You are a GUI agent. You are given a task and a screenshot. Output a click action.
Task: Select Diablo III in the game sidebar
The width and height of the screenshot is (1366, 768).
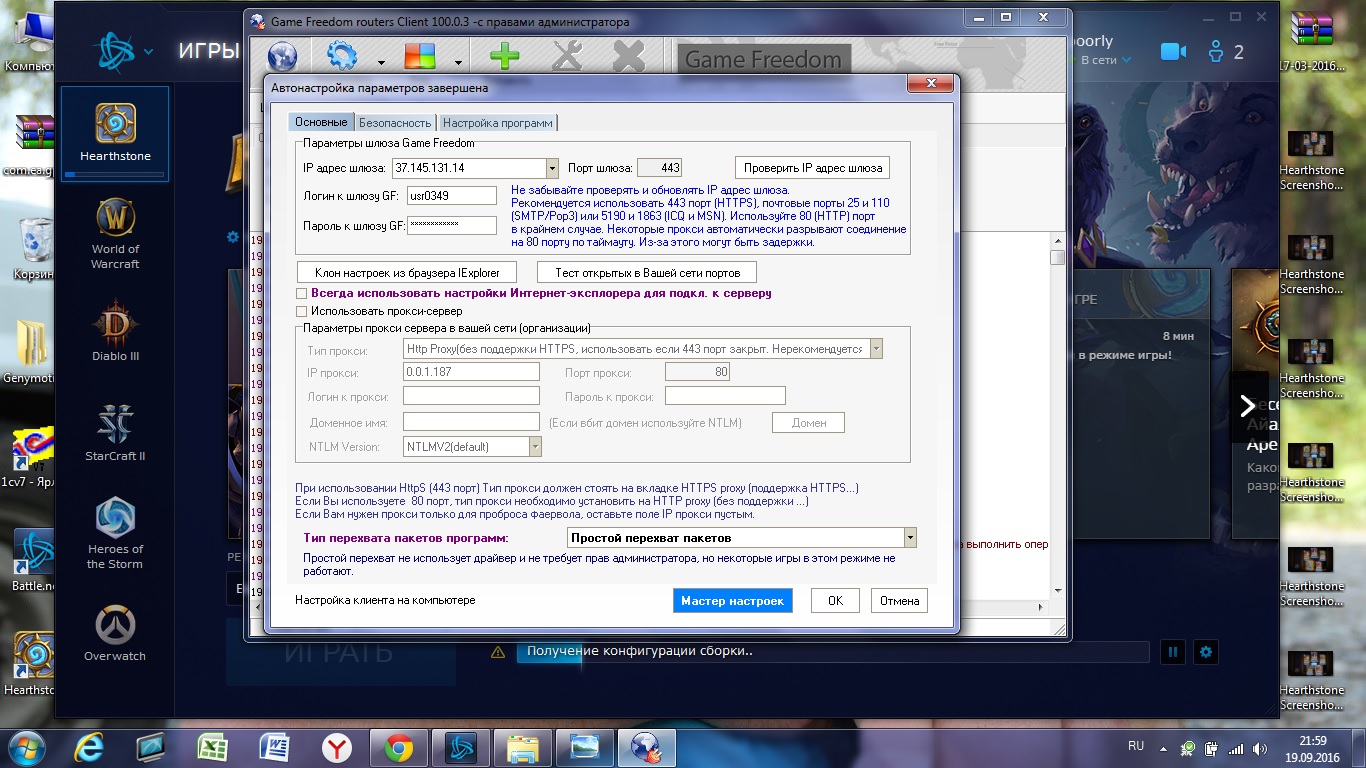click(x=115, y=332)
